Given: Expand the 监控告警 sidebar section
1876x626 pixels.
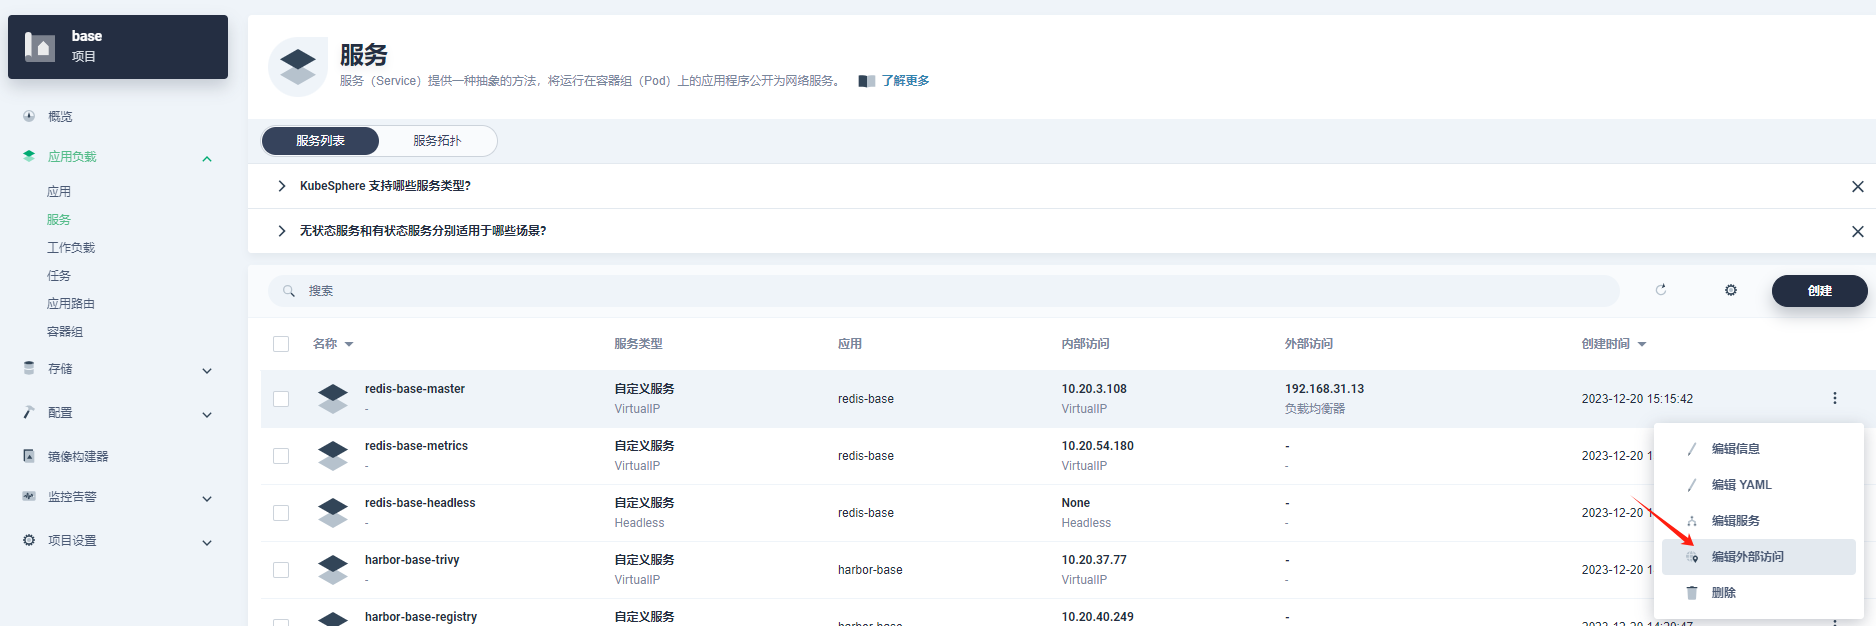Looking at the screenshot, I should pyautogui.click(x=207, y=498).
